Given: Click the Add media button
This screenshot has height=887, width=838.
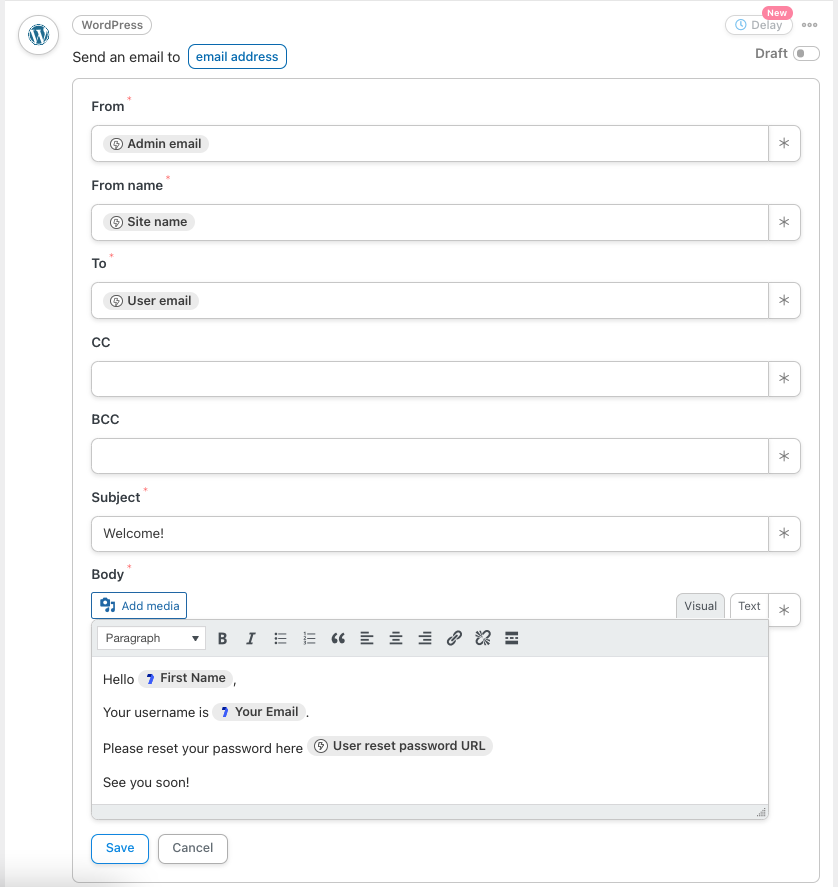Looking at the screenshot, I should 139,606.
